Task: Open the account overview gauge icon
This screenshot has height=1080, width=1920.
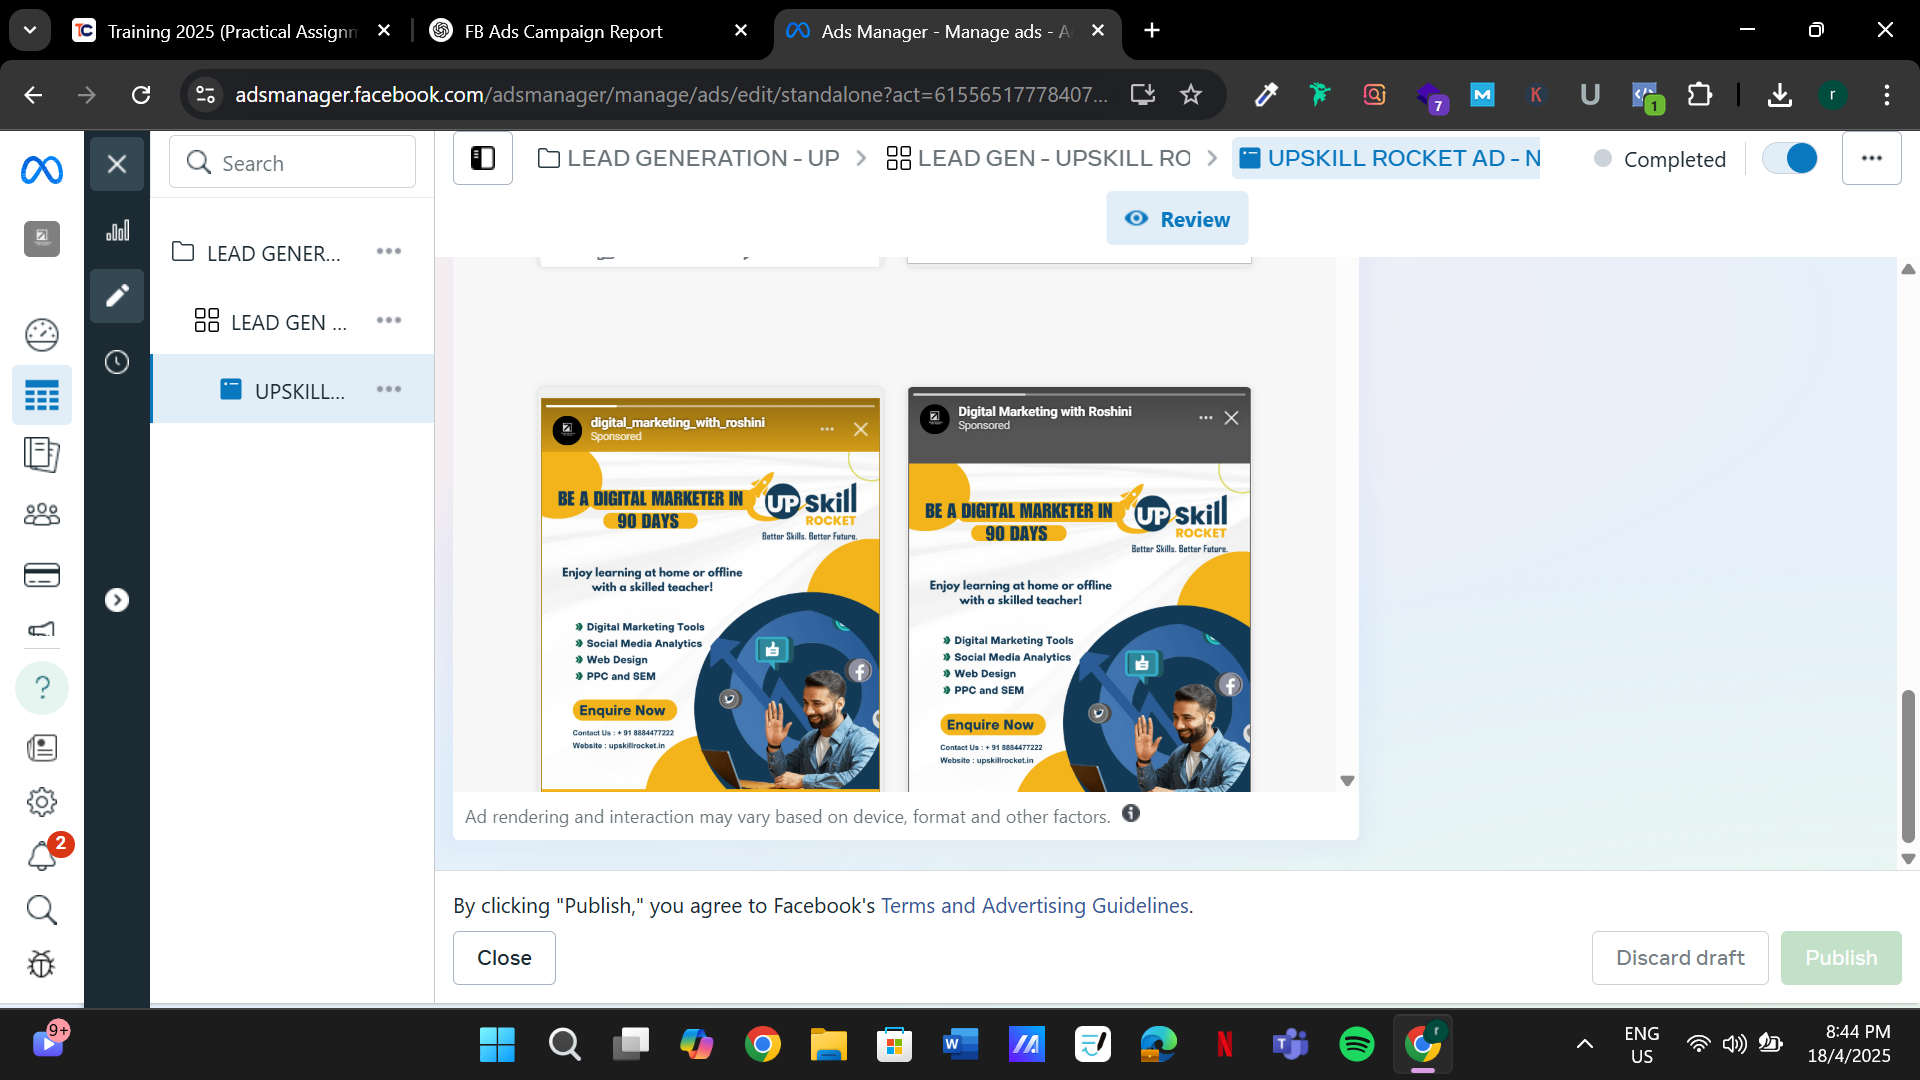Action: click(42, 335)
